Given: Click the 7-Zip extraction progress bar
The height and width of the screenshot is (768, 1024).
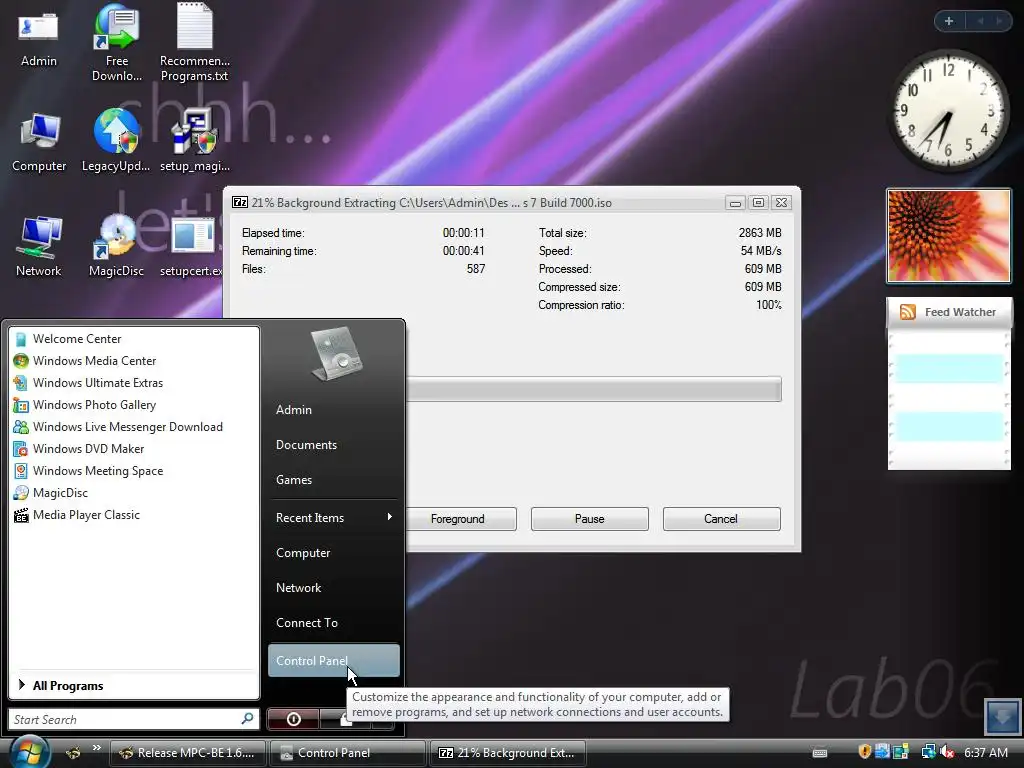Looking at the screenshot, I should pyautogui.click(x=594, y=389).
